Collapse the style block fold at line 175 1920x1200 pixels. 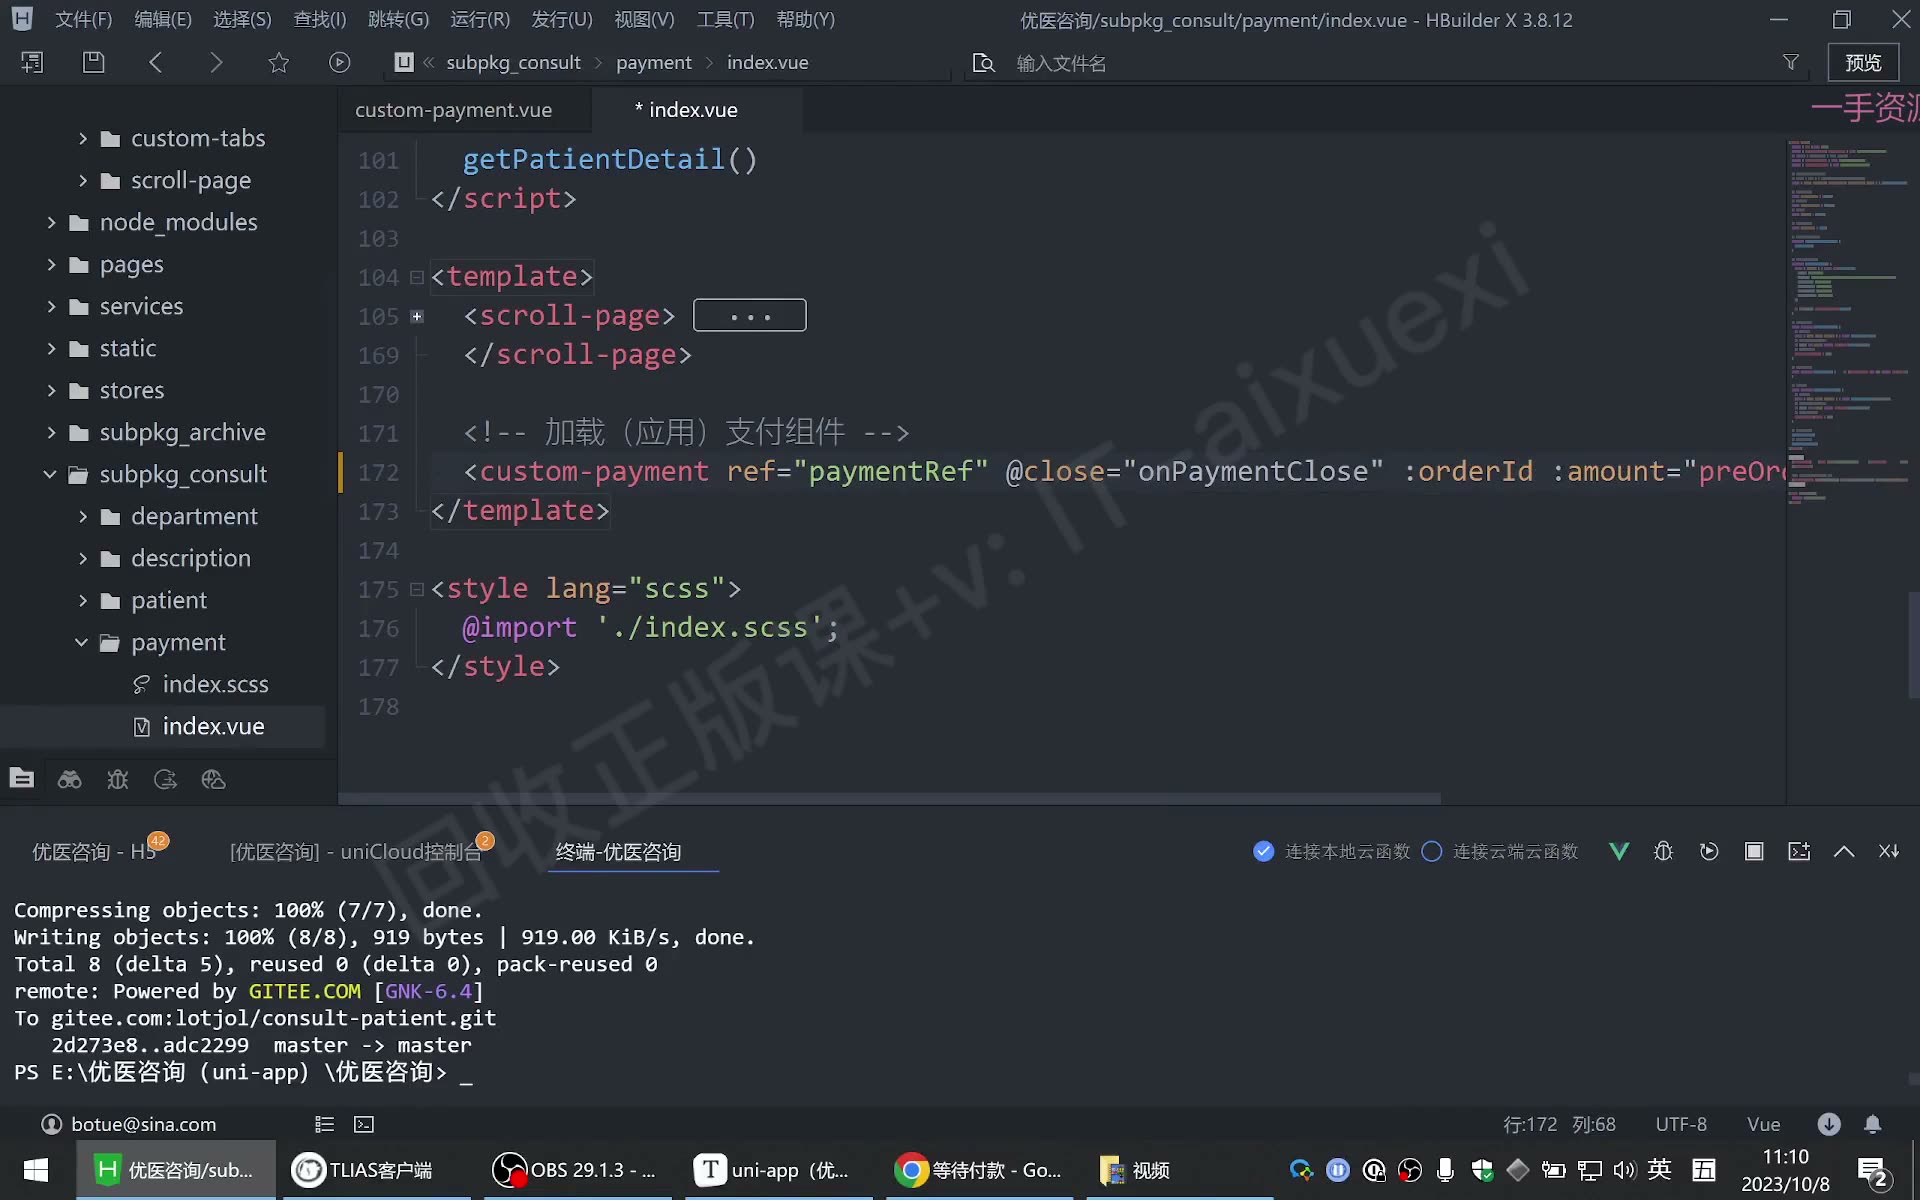click(x=417, y=589)
